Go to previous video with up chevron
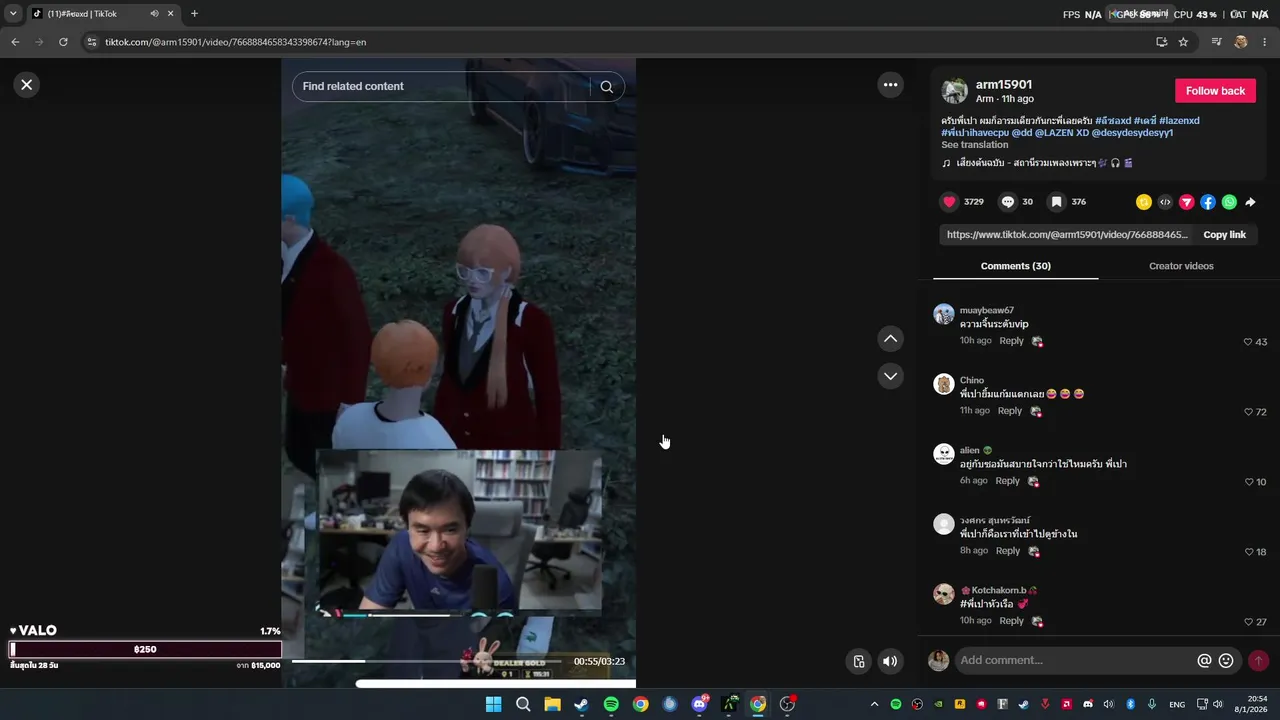The image size is (1280, 720). point(890,339)
